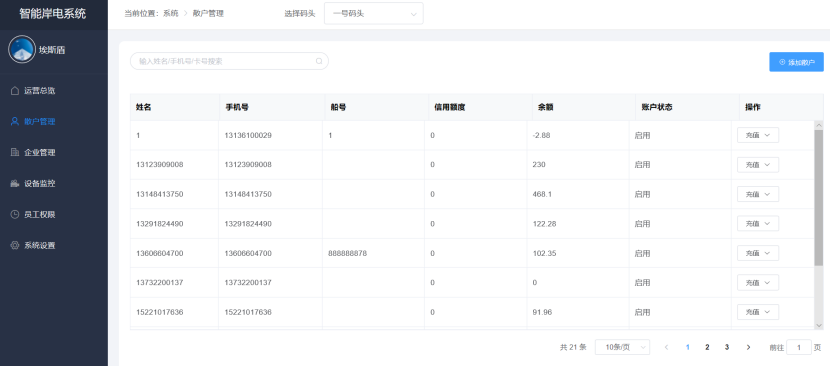
Task: Open the 10条/页 page size dropdown
Action: 622,347
